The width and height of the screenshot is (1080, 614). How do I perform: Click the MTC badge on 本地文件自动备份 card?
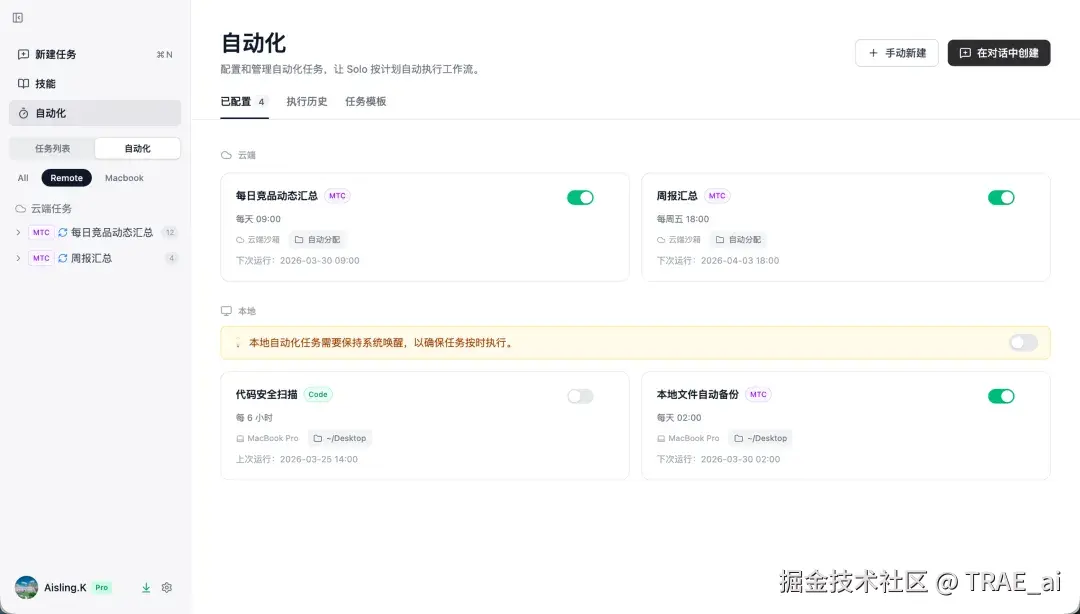point(758,395)
